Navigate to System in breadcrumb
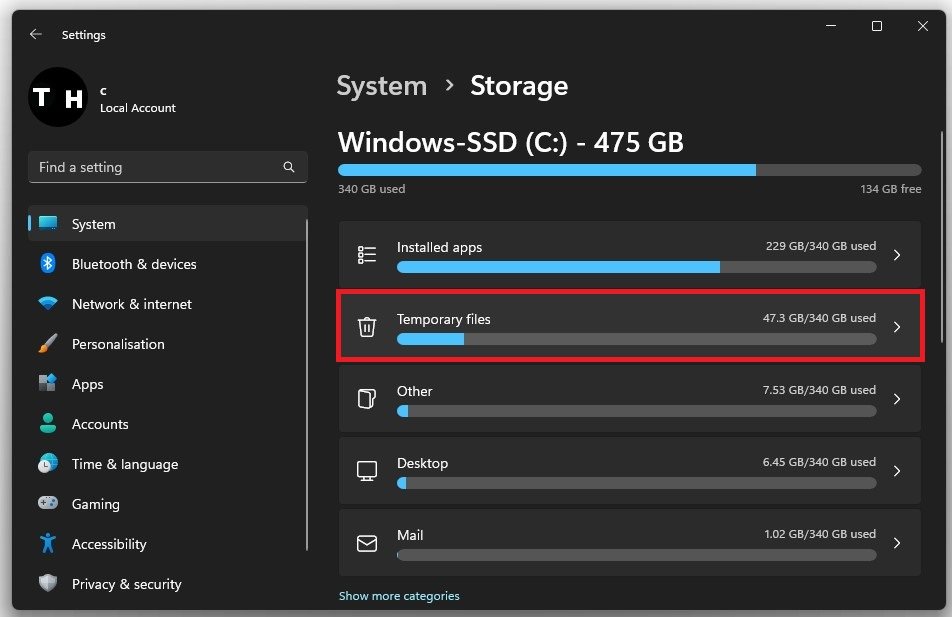 [x=381, y=86]
